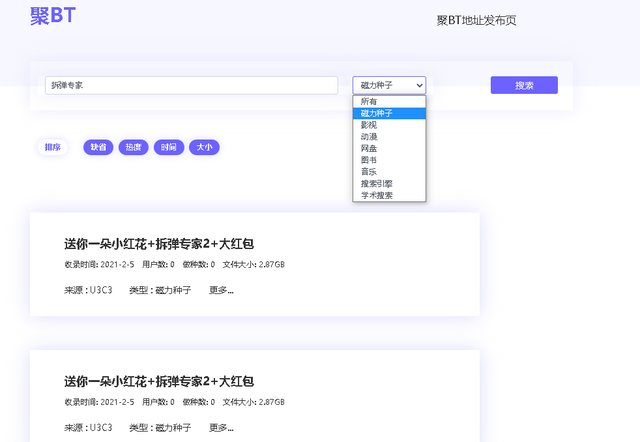Choose 所有 in the category list

point(389,101)
